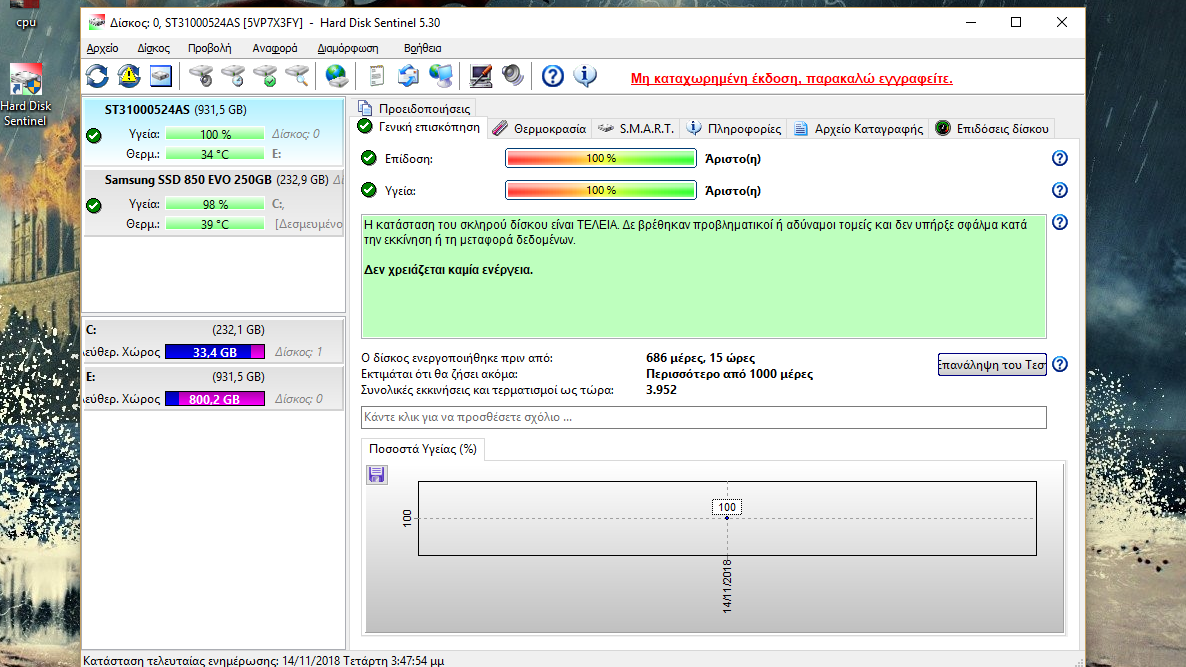Click the help icon beside Επίδοση row
The height and width of the screenshot is (667, 1186).
[1060, 158]
